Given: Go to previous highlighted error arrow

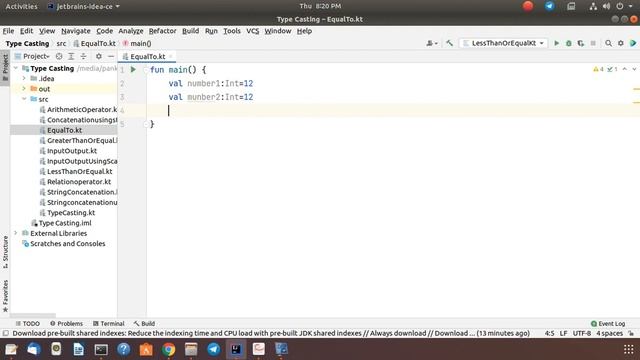Looking at the screenshot, I should pos(624,69).
